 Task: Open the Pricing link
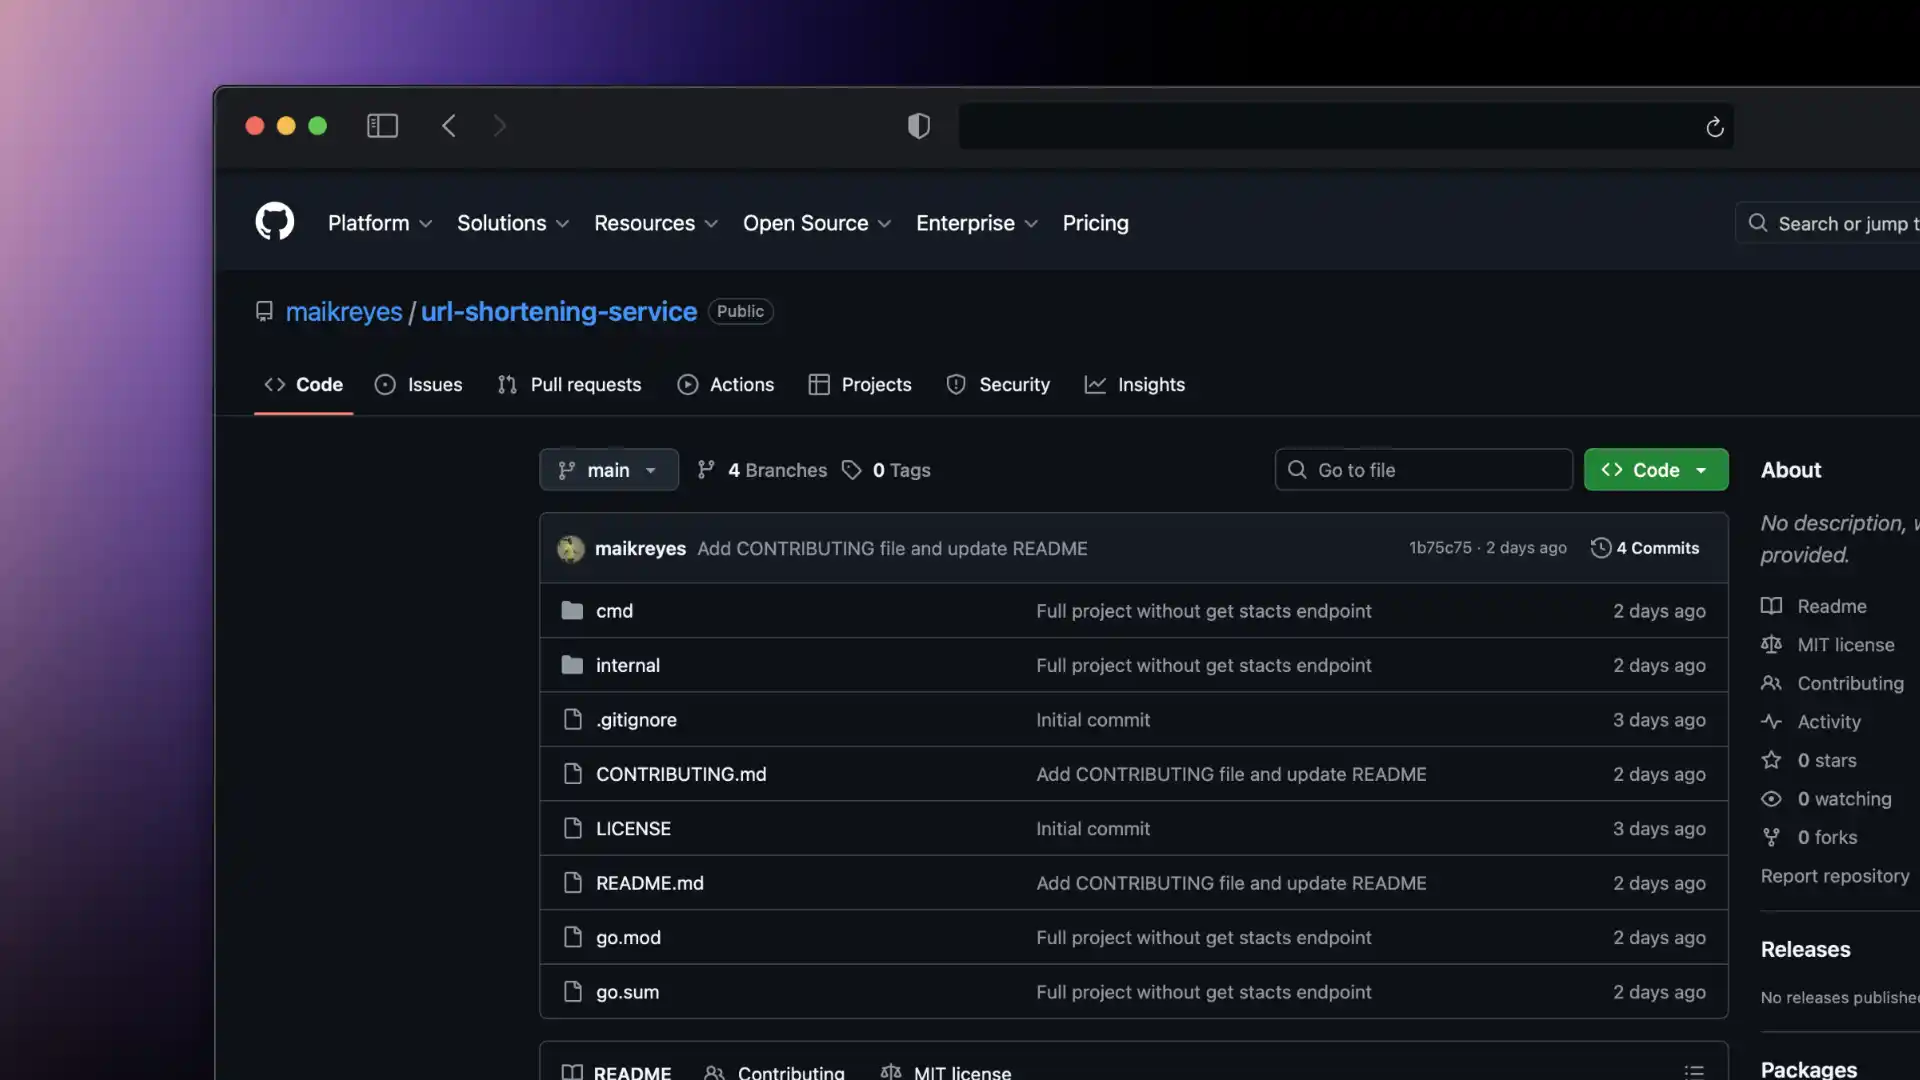pos(1095,223)
